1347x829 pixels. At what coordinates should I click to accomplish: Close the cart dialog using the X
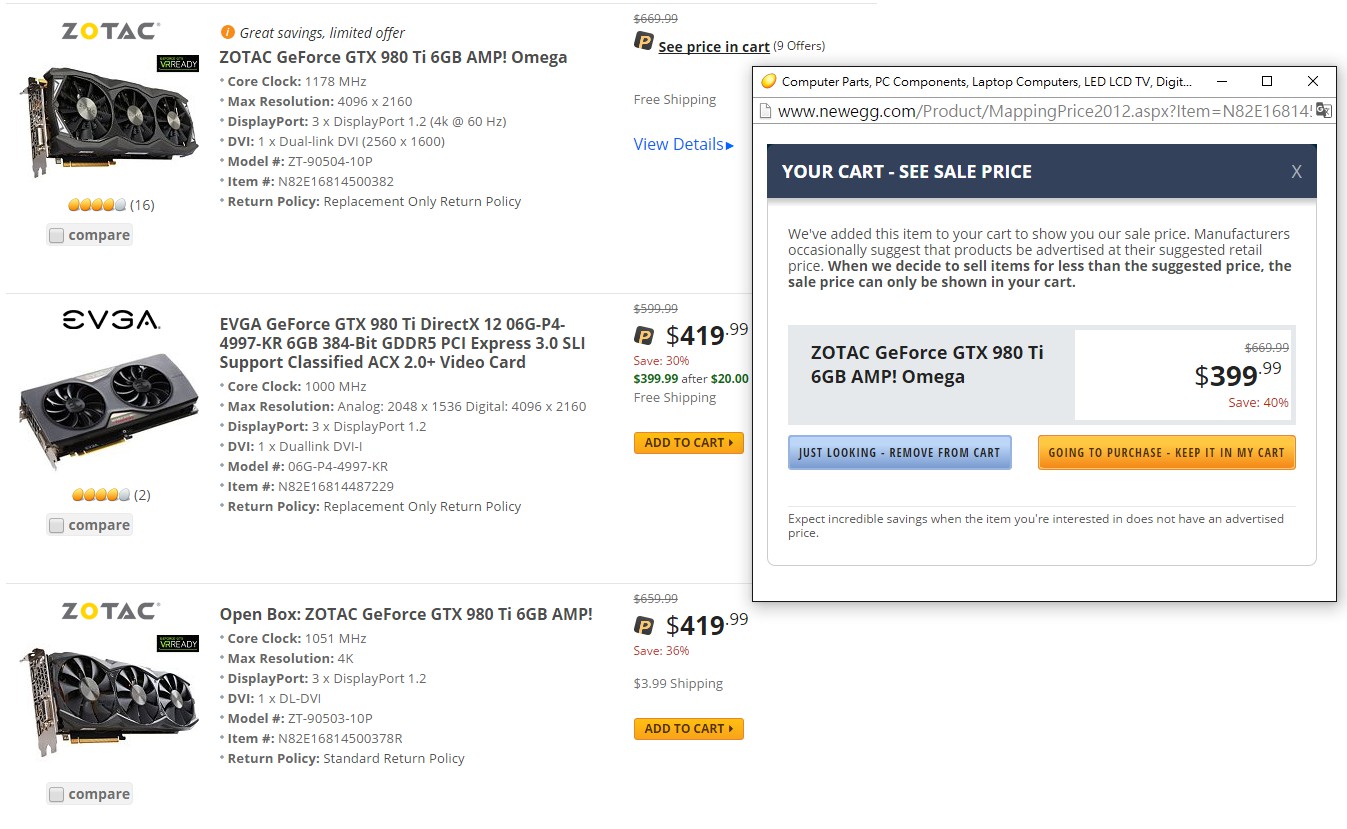pos(1296,172)
